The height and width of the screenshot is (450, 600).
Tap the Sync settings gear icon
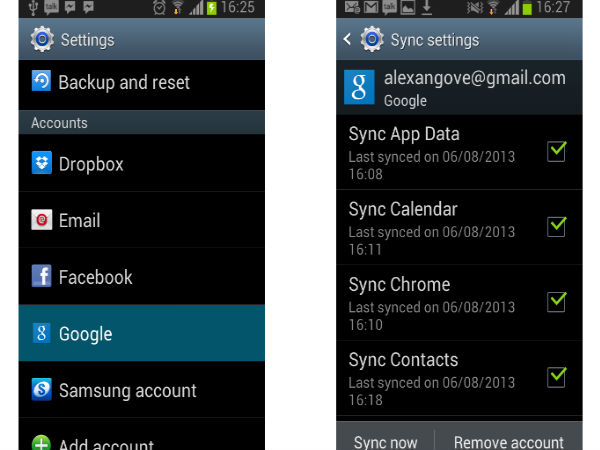372,40
